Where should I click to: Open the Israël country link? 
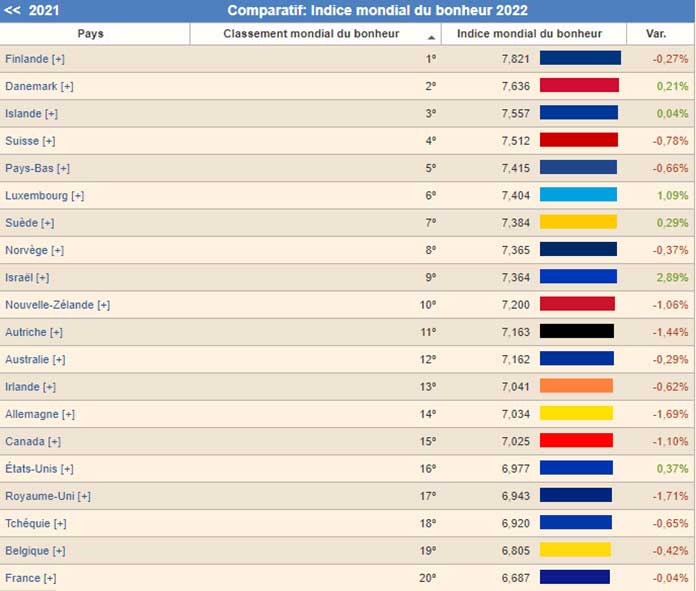point(19,278)
